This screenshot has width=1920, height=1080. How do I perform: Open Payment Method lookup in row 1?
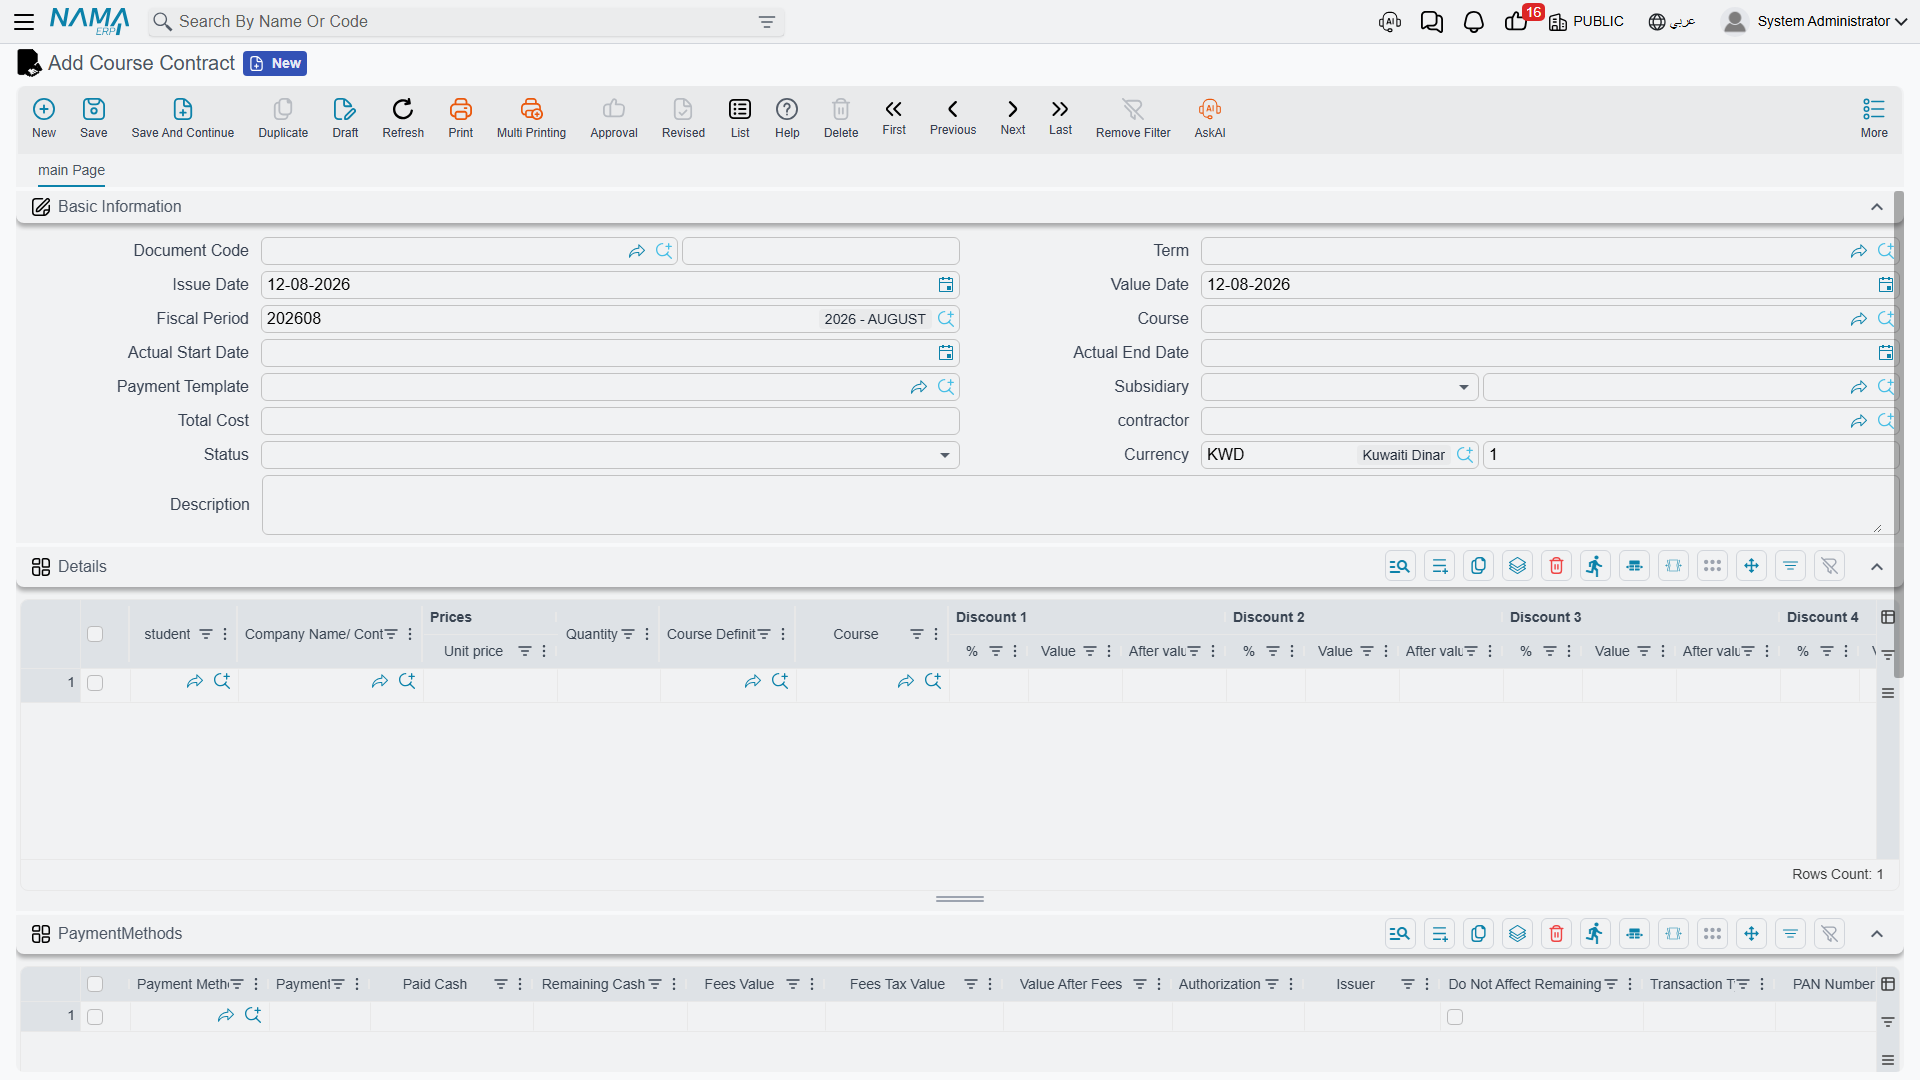(253, 1015)
